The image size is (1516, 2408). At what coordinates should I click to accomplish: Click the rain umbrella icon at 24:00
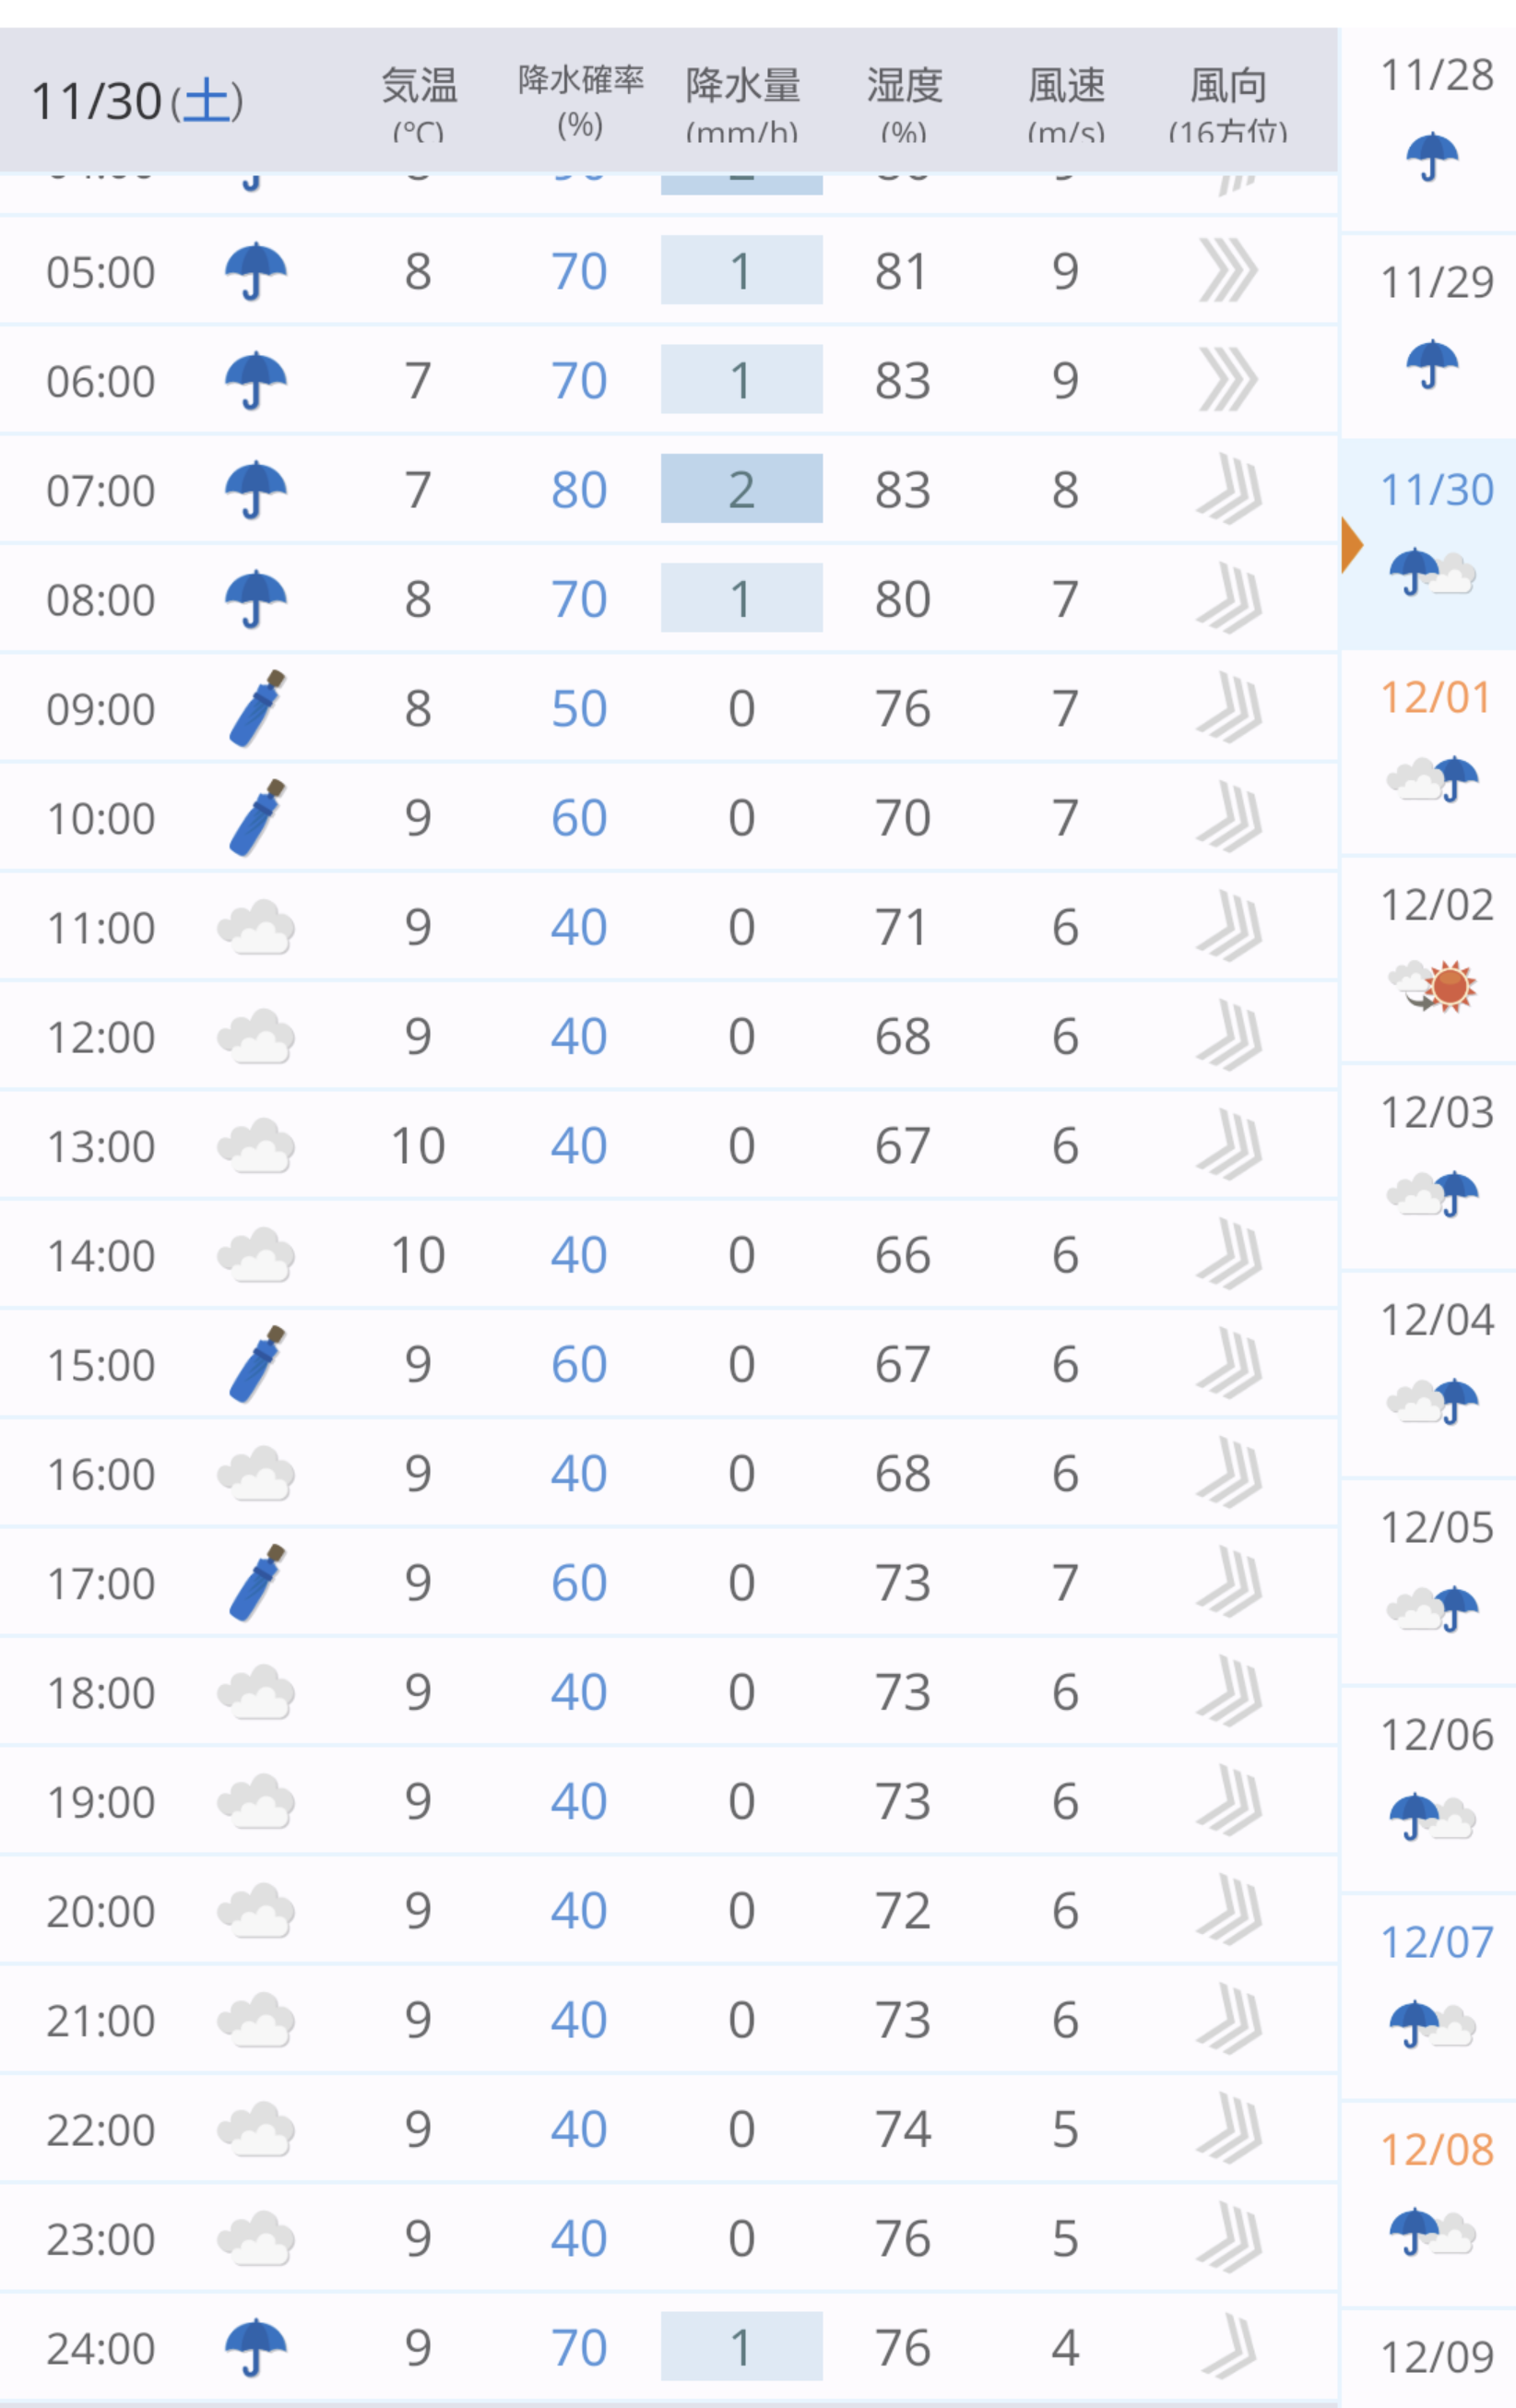256,2346
